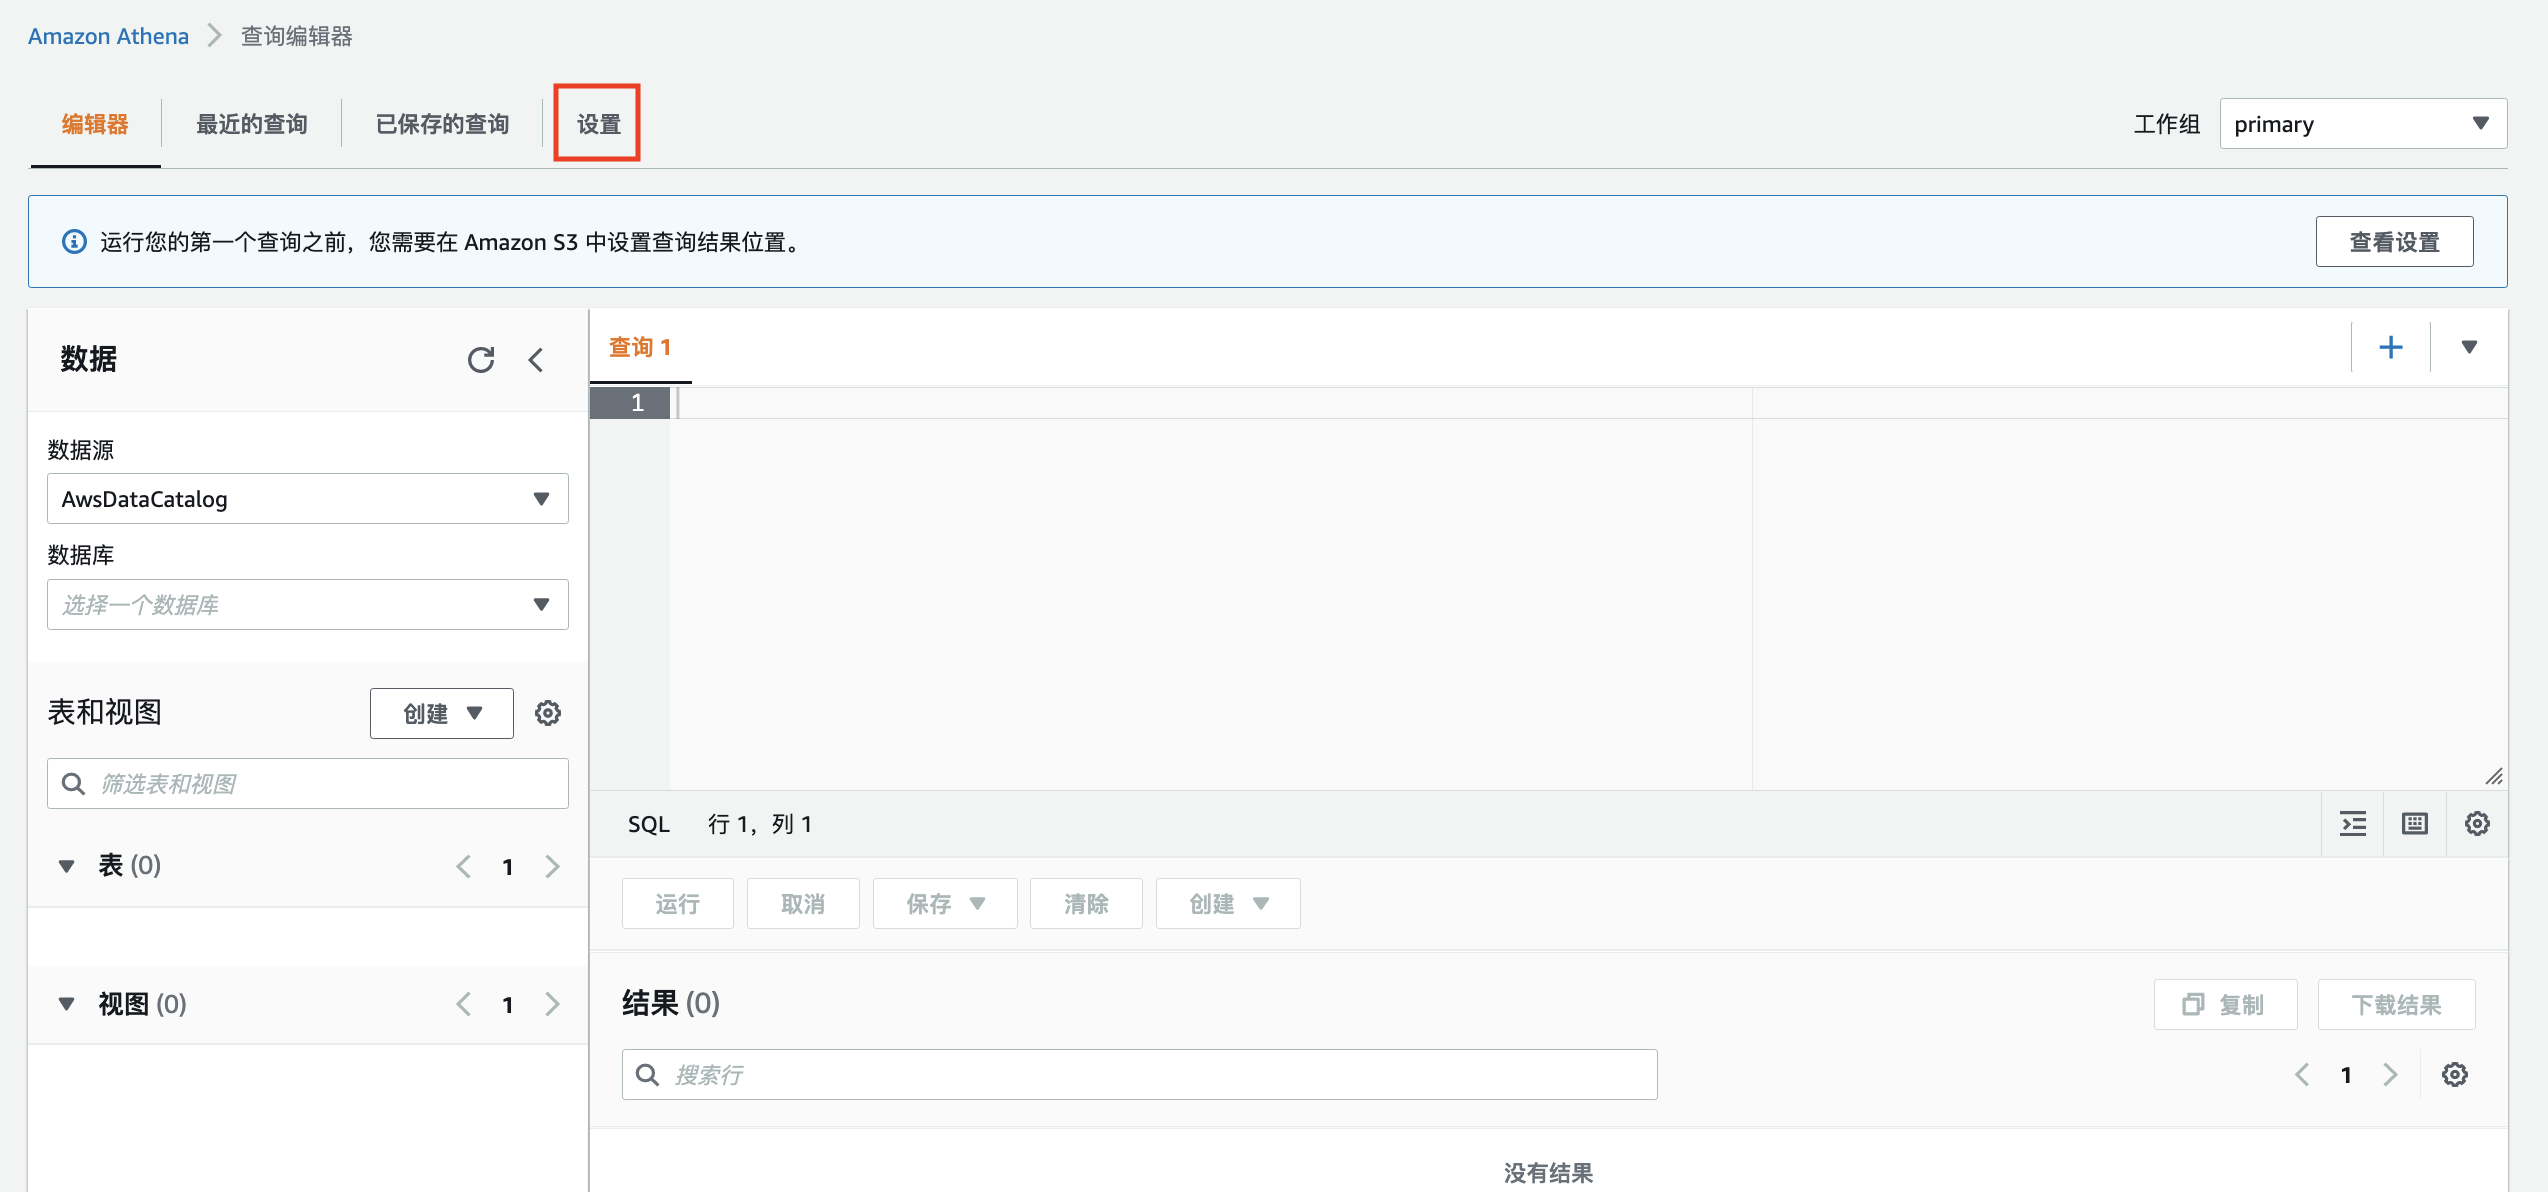Open the 表和视图 gear settings icon
Image resolution: width=2548 pixels, height=1192 pixels.
click(548, 713)
